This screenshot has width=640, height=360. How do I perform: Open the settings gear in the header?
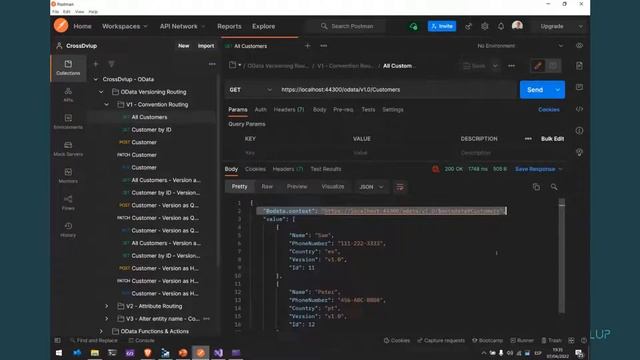pyautogui.click(x=484, y=26)
